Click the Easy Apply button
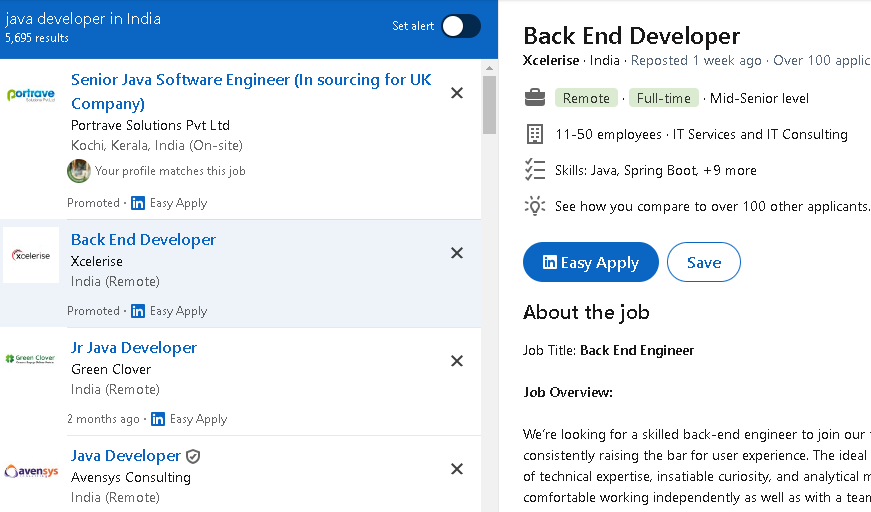This screenshot has height=512, width=871. point(590,262)
